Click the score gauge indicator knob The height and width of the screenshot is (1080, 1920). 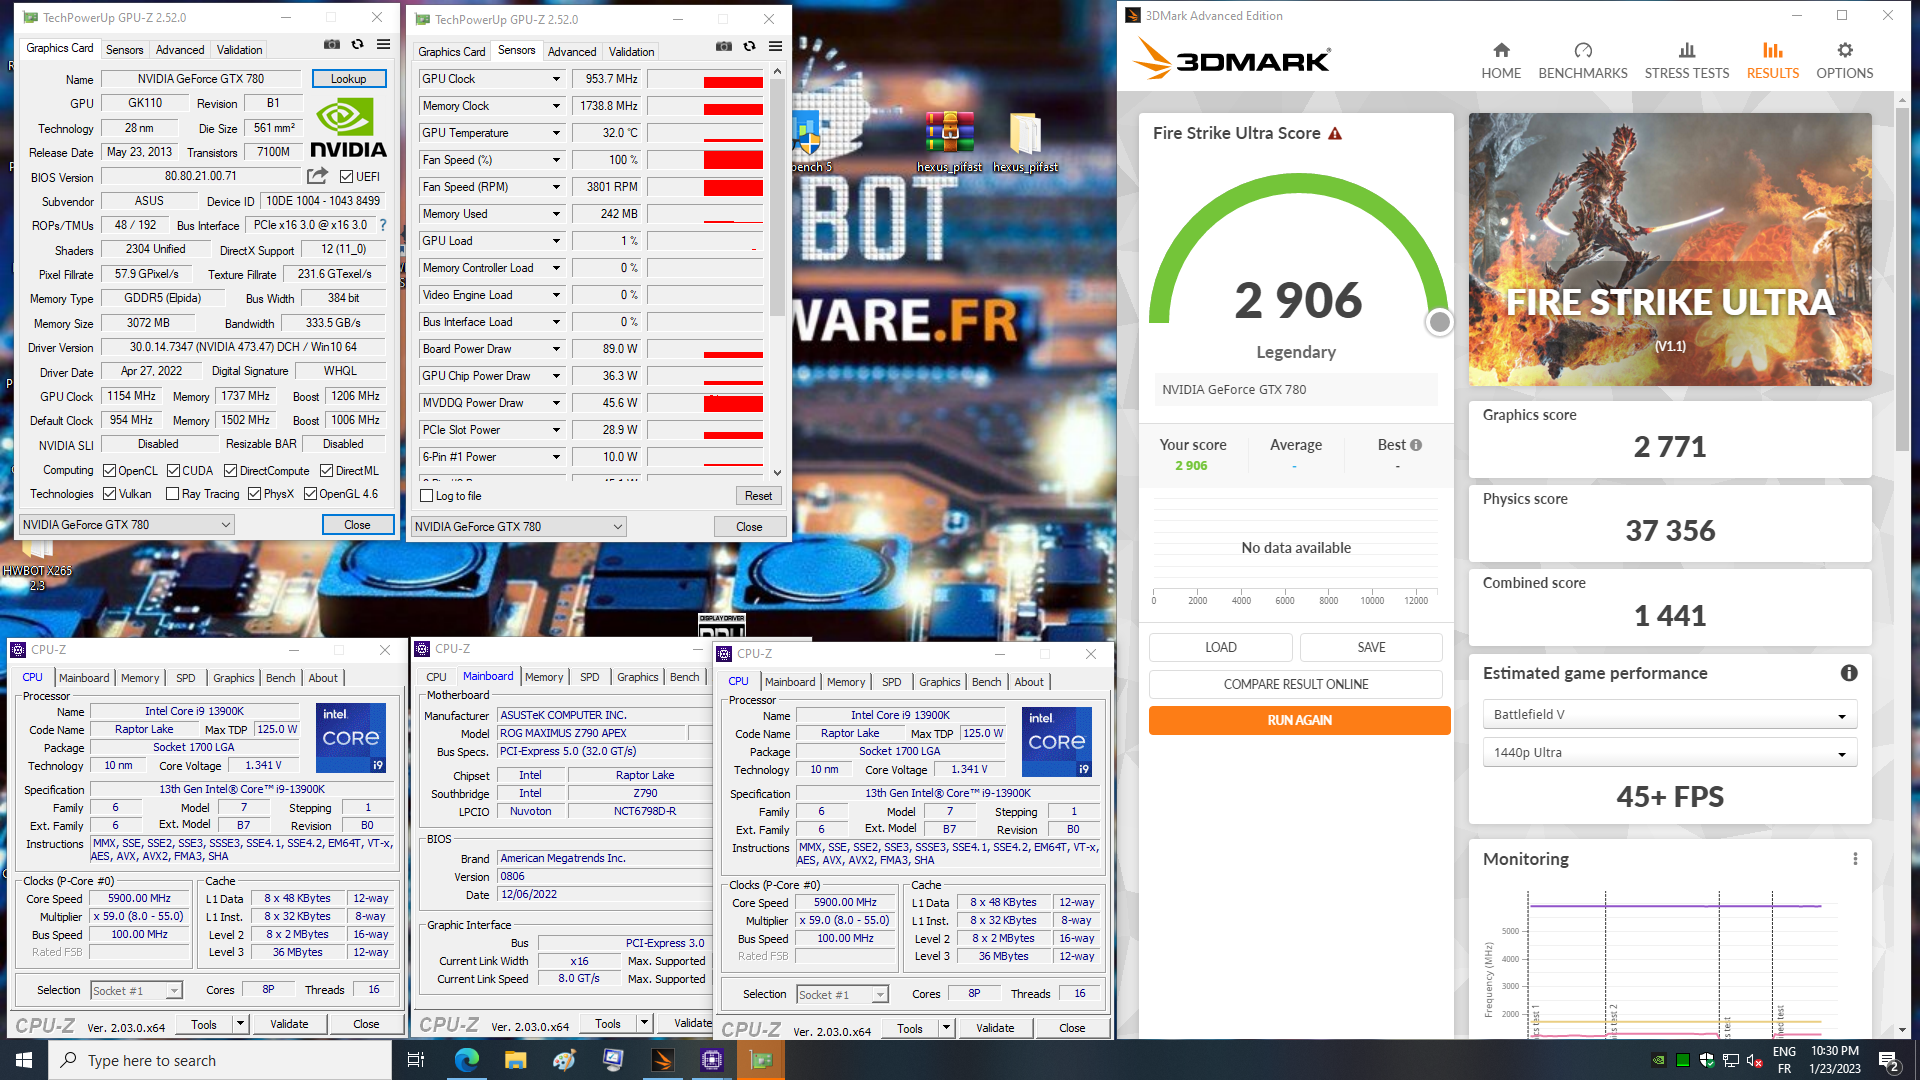click(1439, 322)
